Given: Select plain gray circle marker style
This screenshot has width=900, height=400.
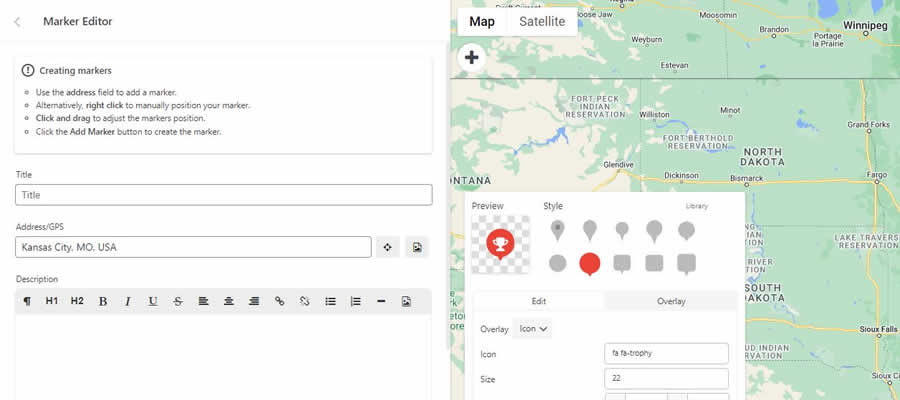Looking at the screenshot, I should (x=557, y=263).
